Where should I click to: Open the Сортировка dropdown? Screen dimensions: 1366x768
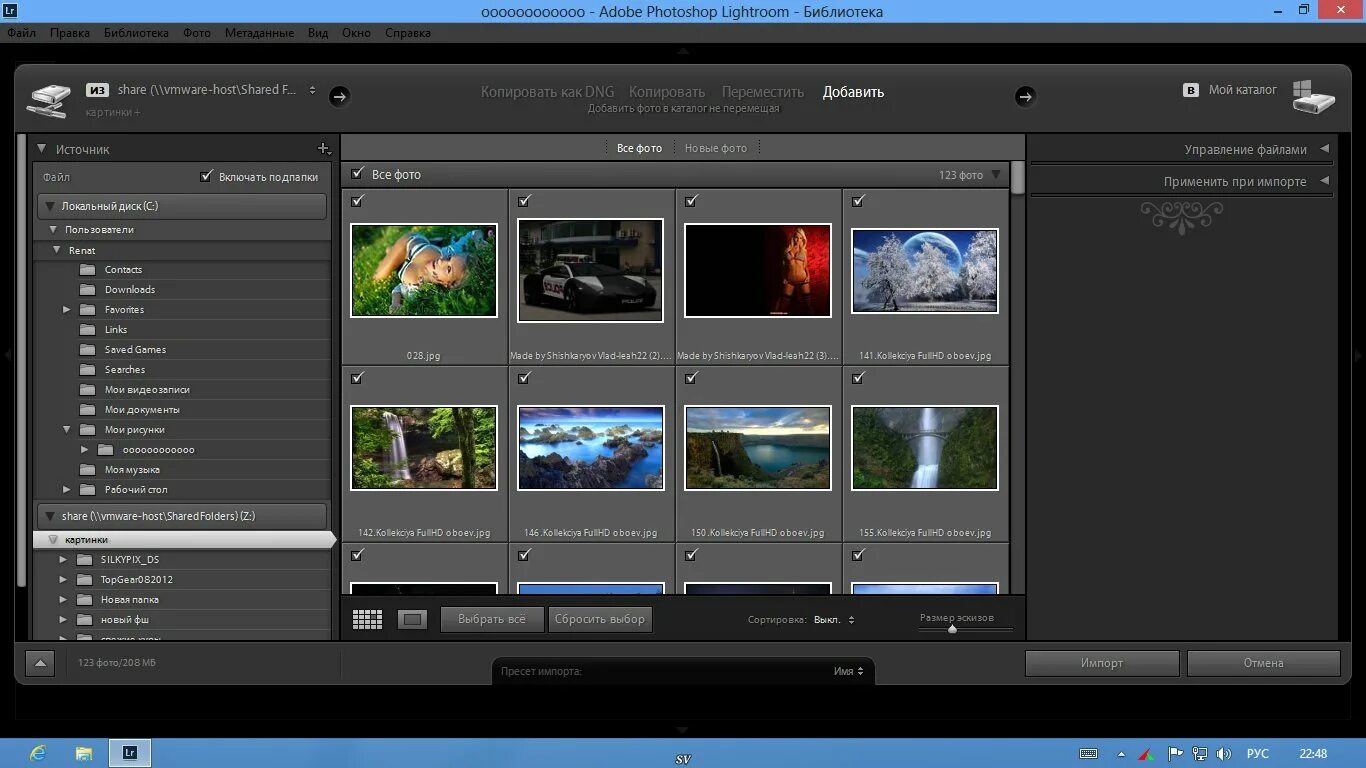[834, 620]
